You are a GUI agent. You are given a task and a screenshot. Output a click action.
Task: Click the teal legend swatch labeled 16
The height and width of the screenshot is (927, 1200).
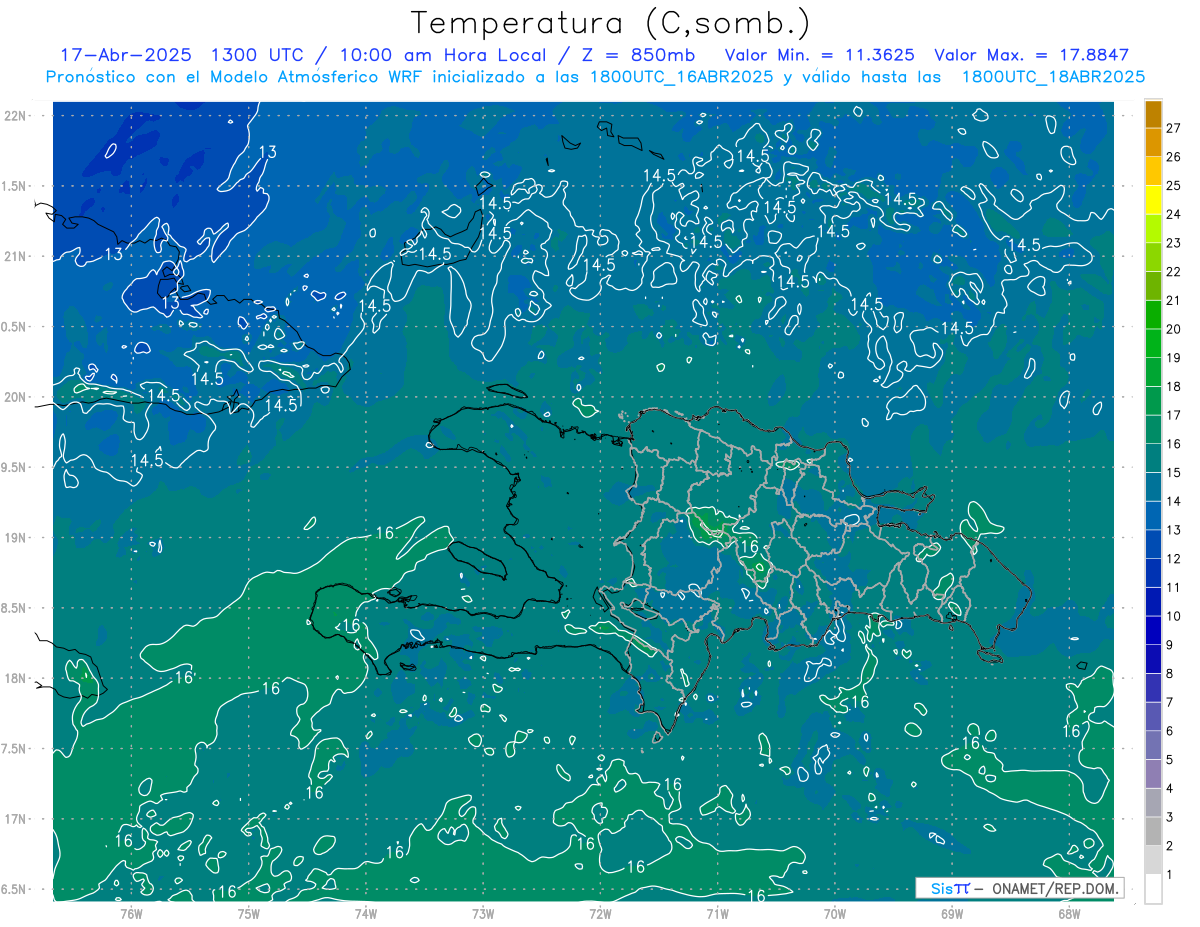click(1153, 430)
